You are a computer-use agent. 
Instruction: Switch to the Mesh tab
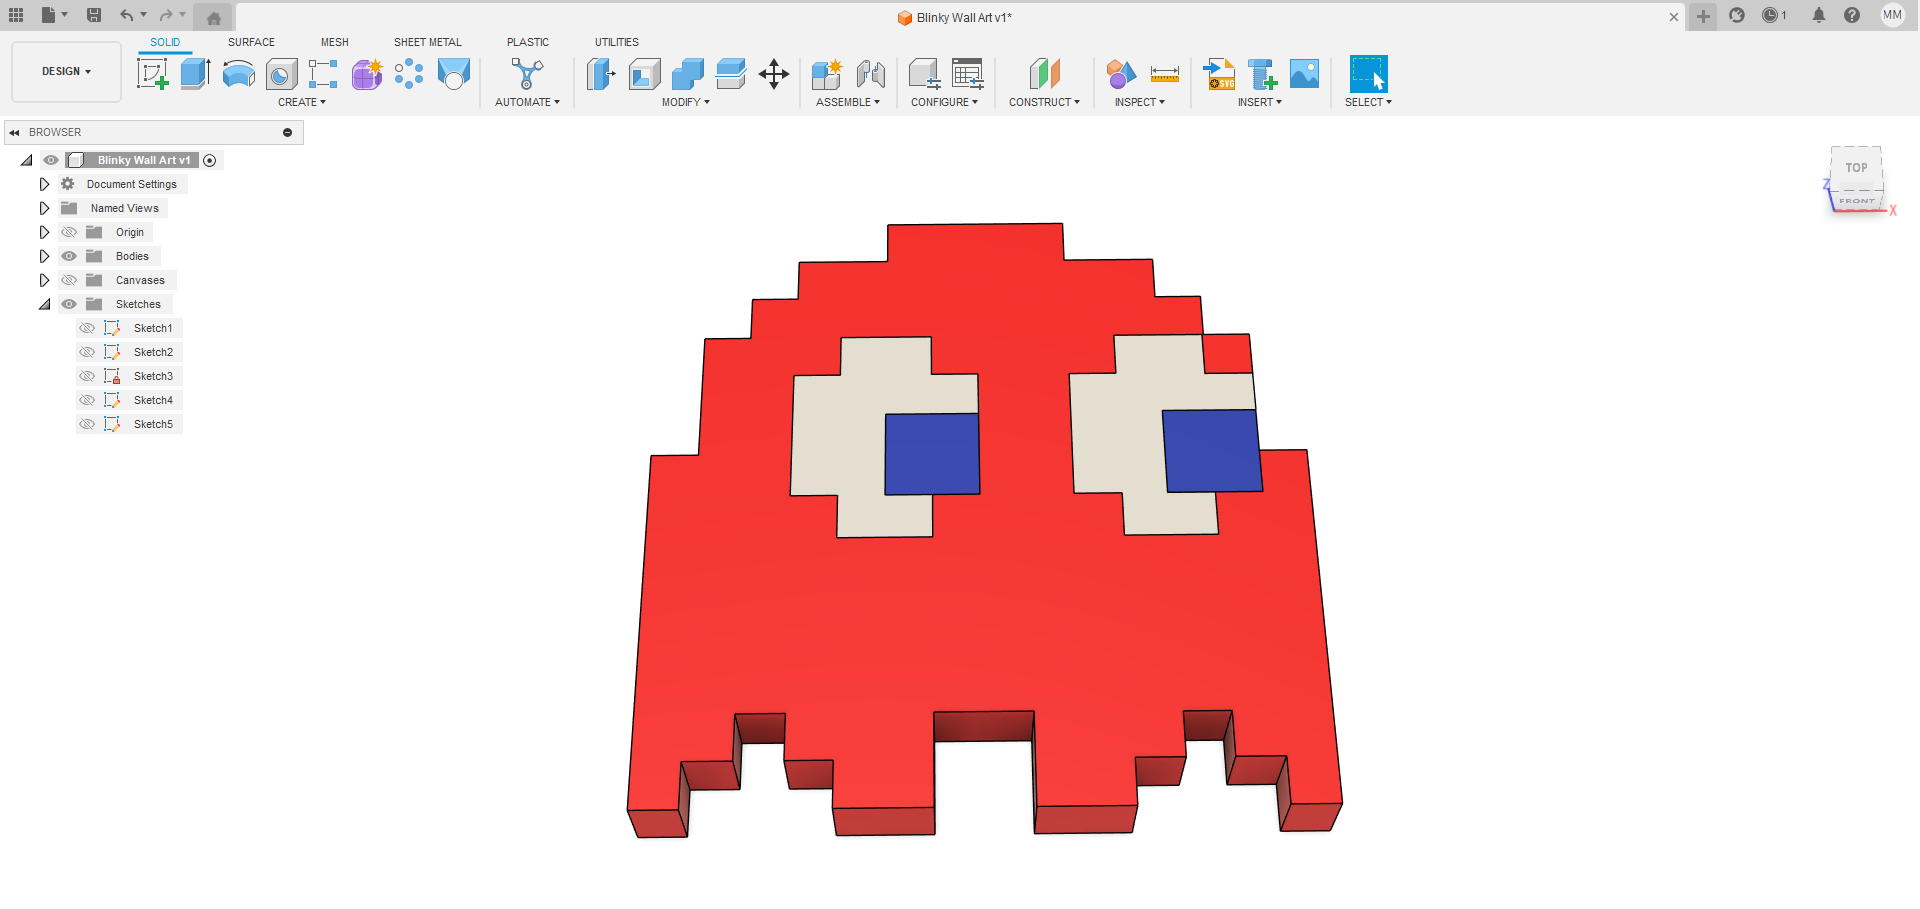coord(335,42)
